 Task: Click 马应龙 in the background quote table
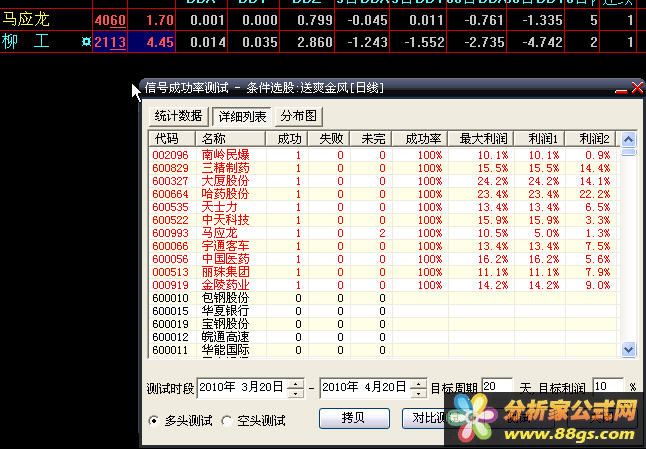click(x=26, y=19)
